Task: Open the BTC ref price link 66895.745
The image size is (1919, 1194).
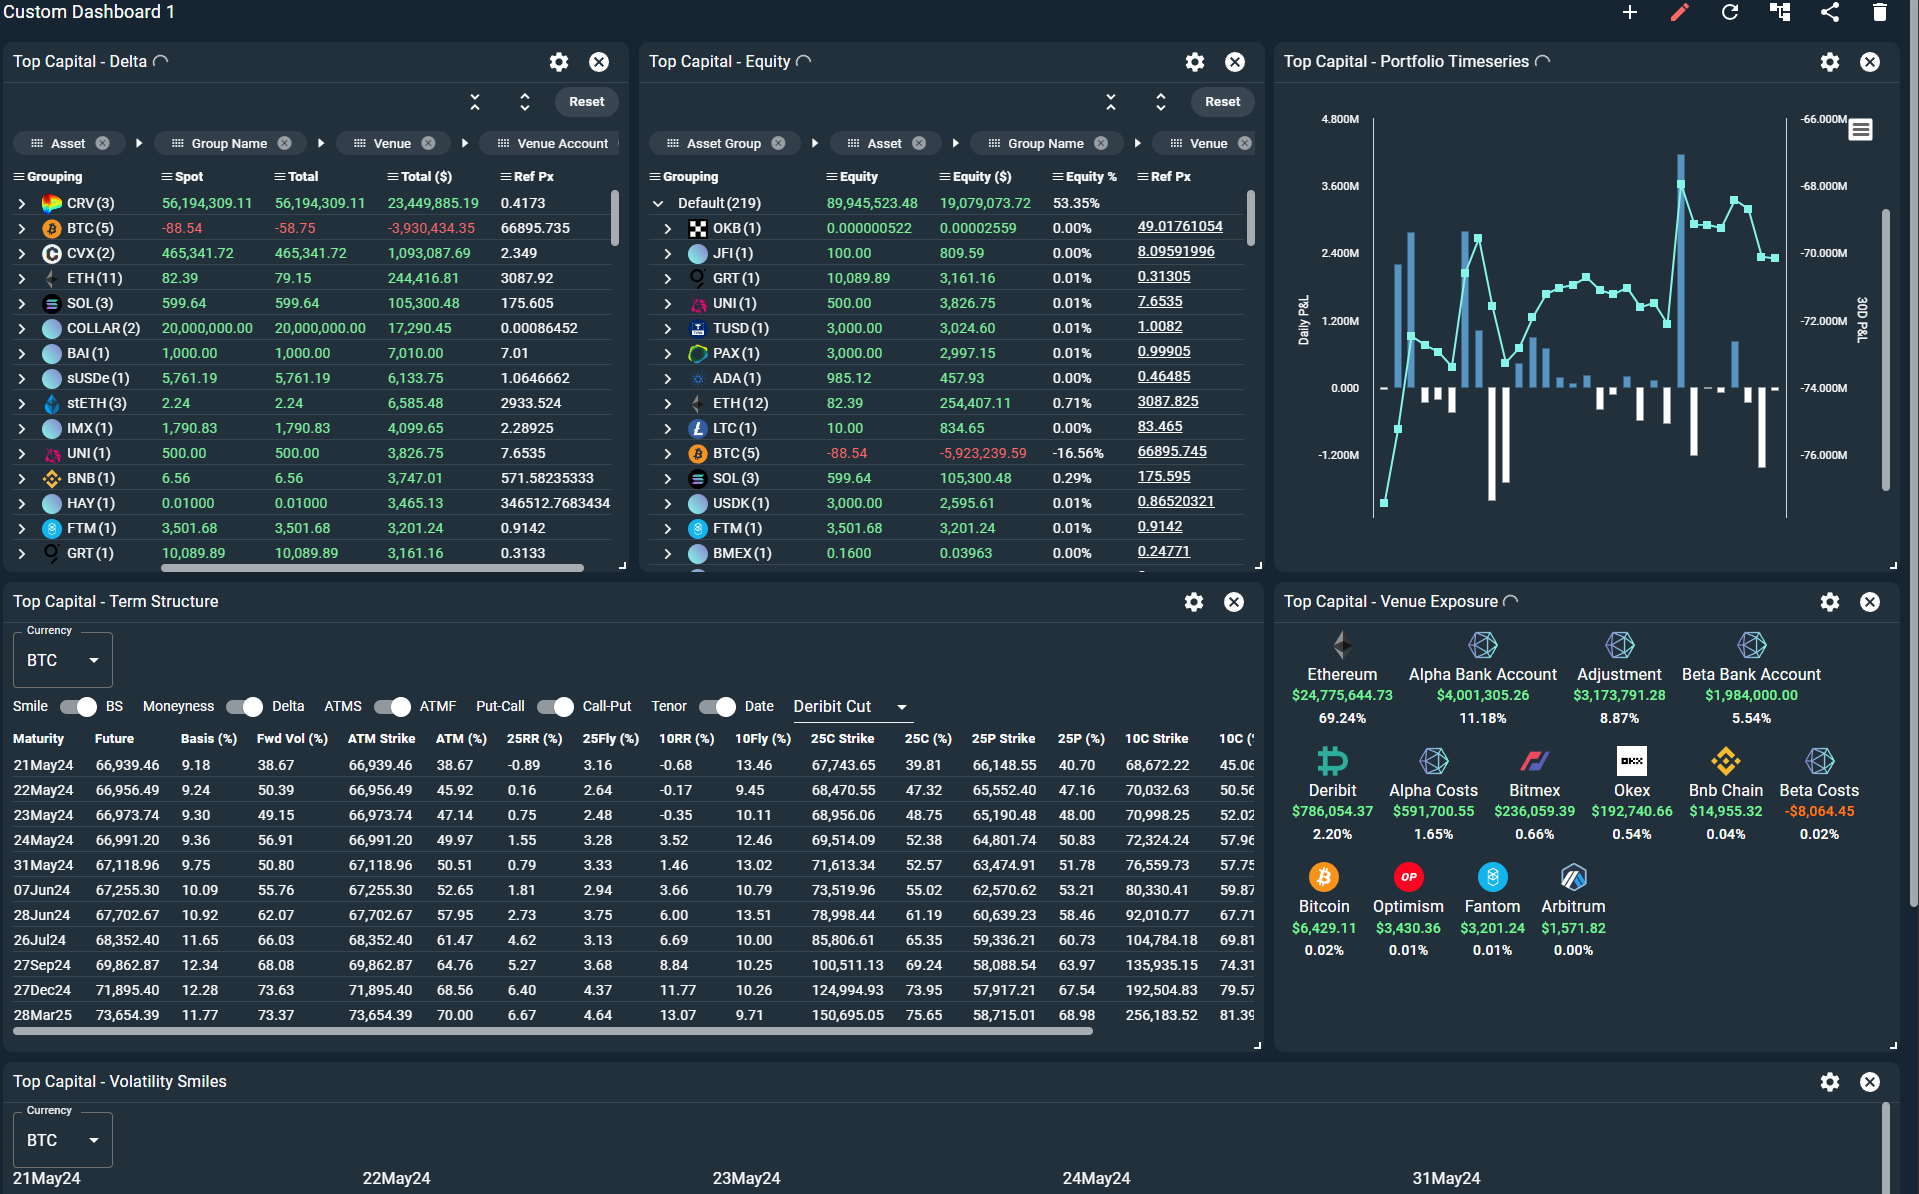Action: (x=1172, y=451)
